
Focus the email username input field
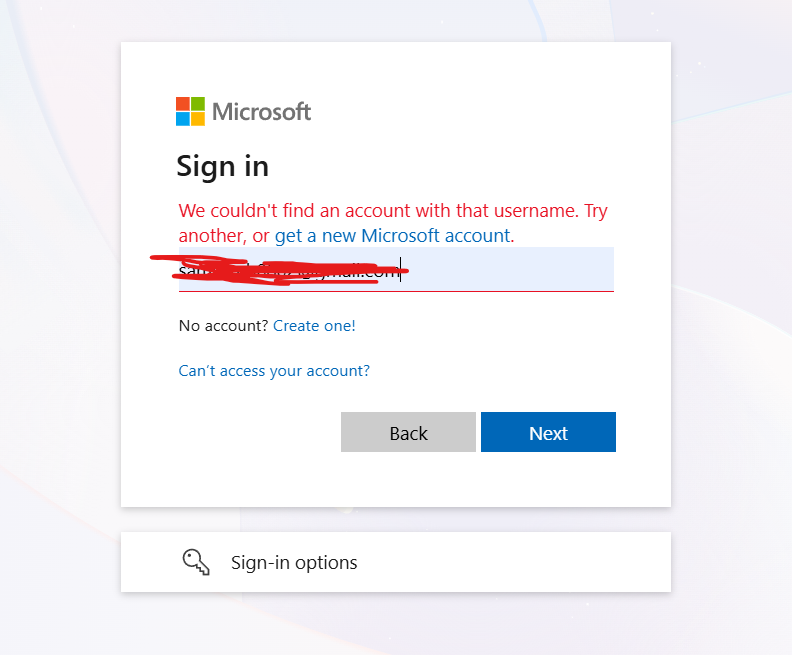[397, 269]
